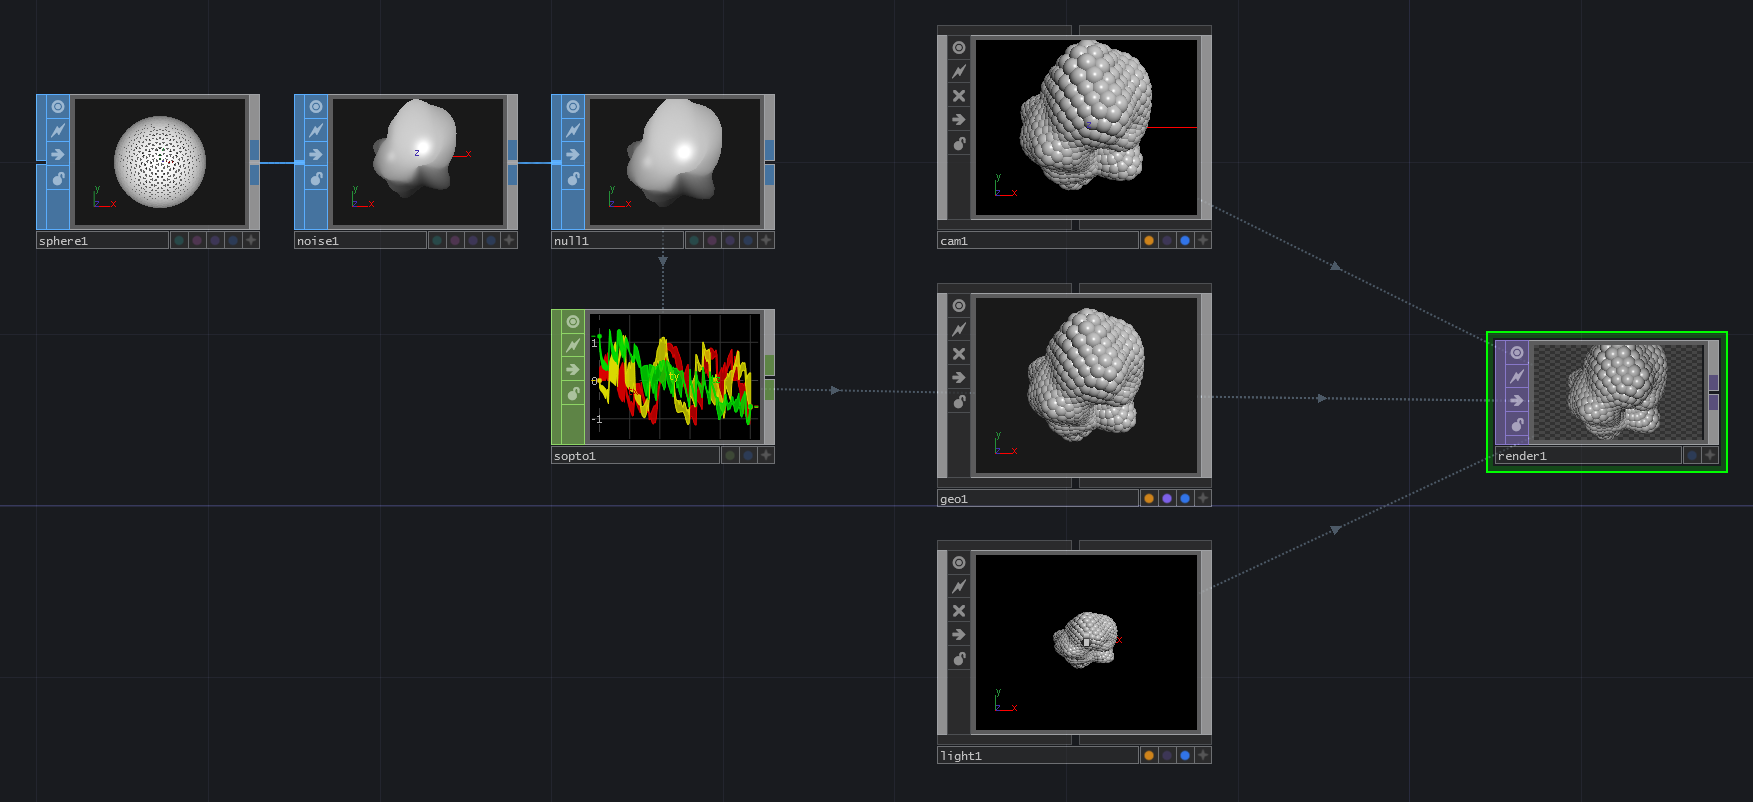Click the lock flag on null1
The height and width of the screenshot is (802, 1753).
point(573,179)
